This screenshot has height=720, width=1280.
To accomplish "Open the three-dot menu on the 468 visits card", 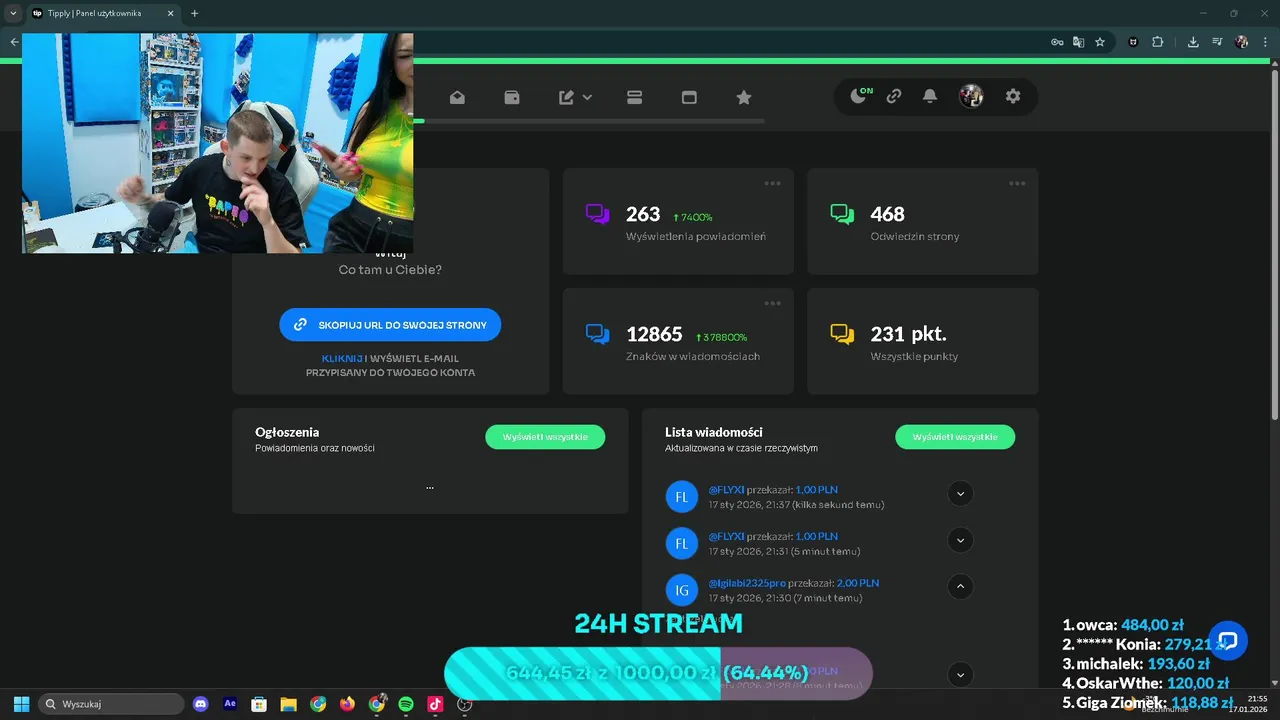I will point(1017,183).
